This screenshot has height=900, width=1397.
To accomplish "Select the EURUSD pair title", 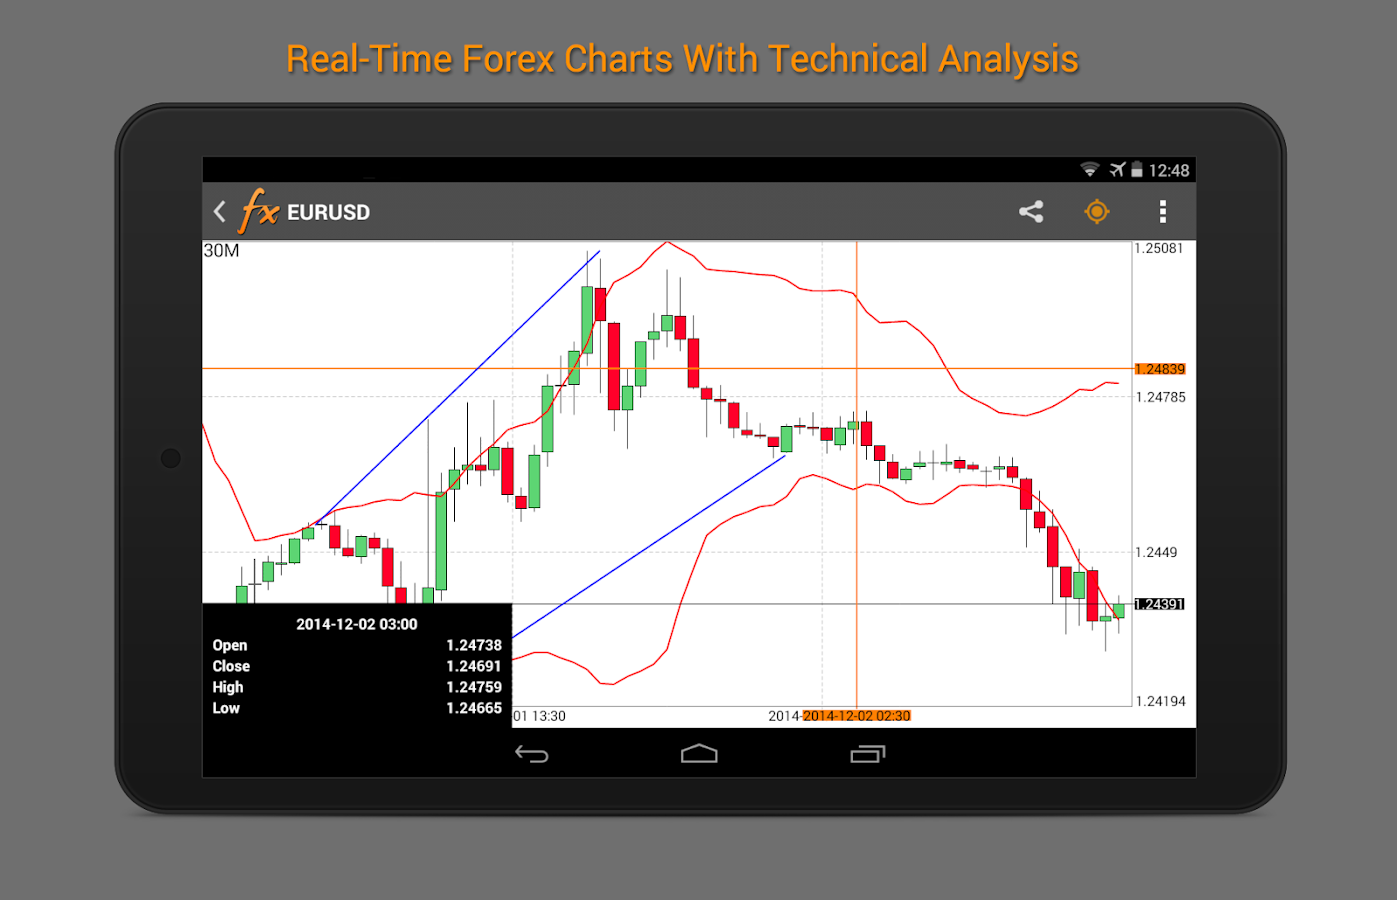I will (x=328, y=212).
